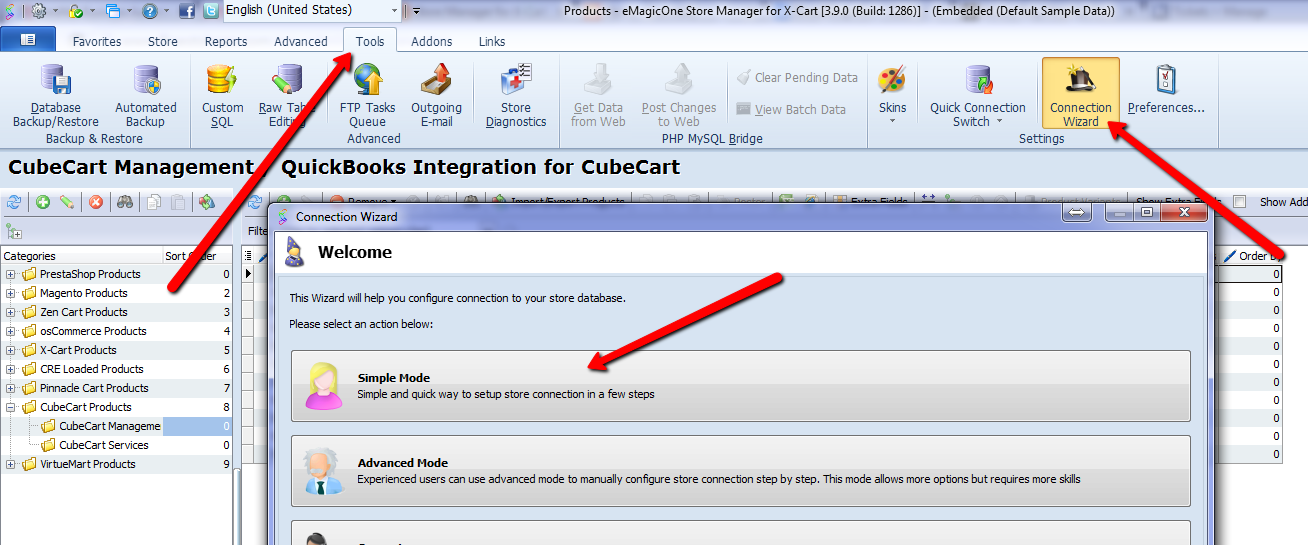Select the Tools ribbon tab
Viewport: 1308px width, 545px height.
(370, 40)
